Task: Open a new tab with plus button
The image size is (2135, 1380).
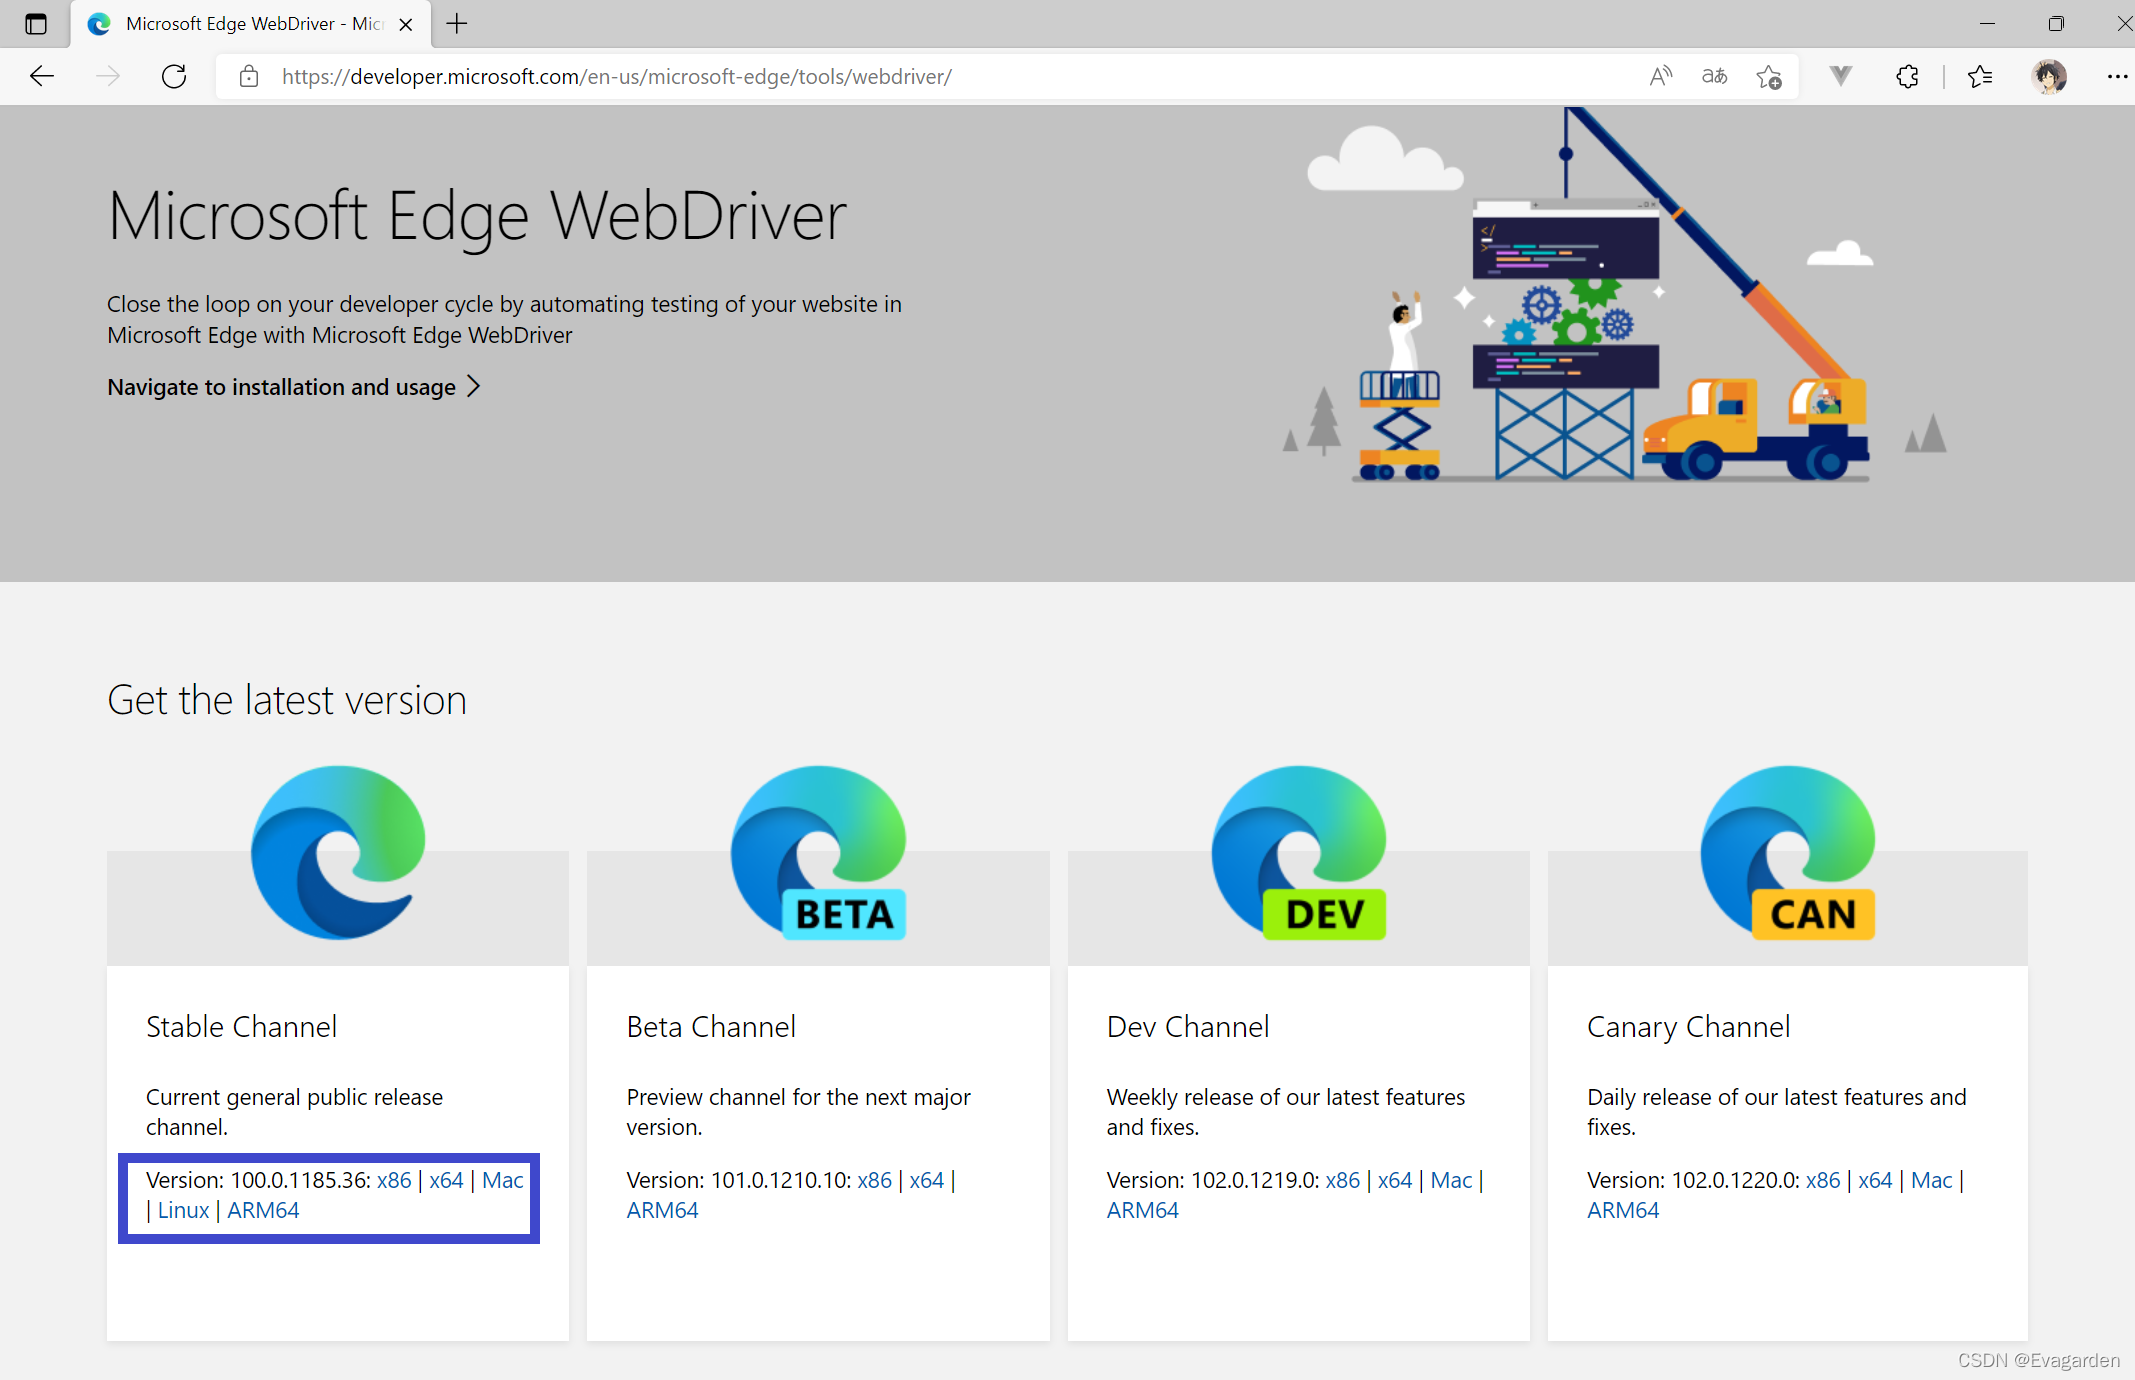Action: coord(457,24)
